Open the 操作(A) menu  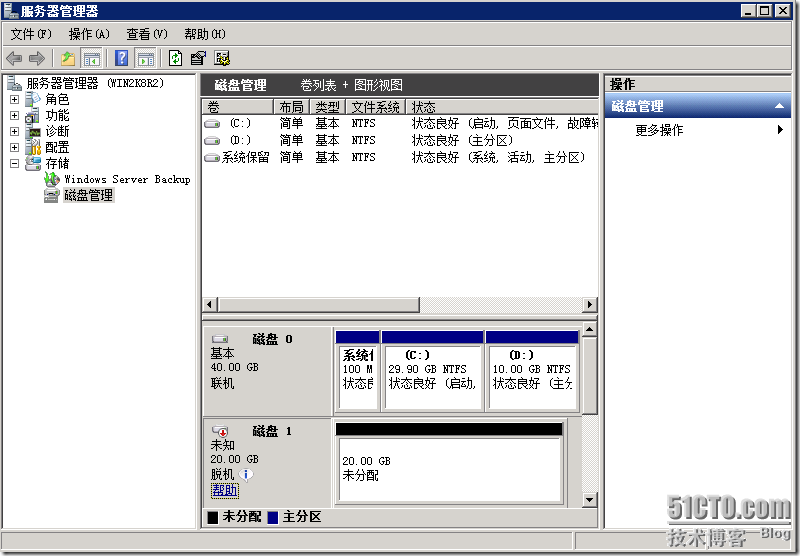pyautogui.click(x=89, y=34)
